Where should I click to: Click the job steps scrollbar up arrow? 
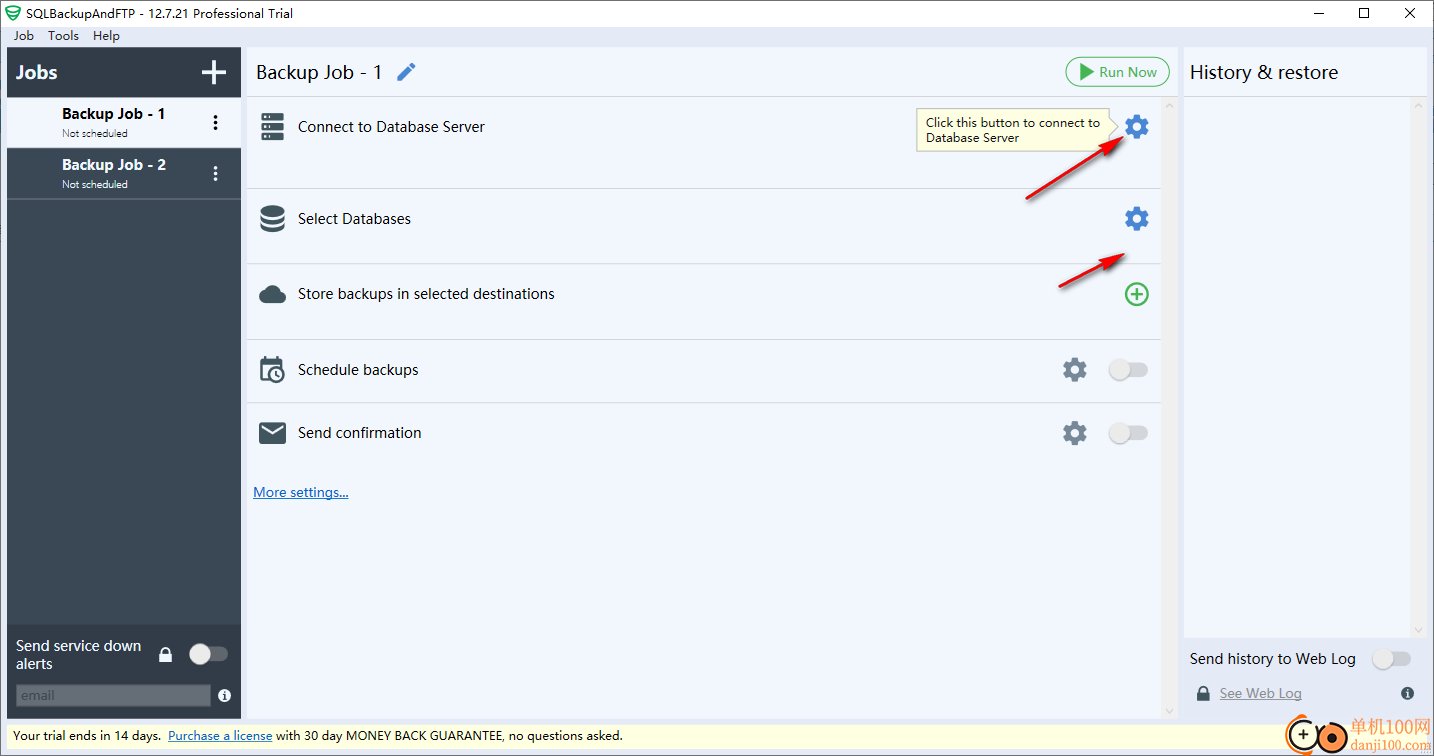pyautogui.click(x=1170, y=104)
